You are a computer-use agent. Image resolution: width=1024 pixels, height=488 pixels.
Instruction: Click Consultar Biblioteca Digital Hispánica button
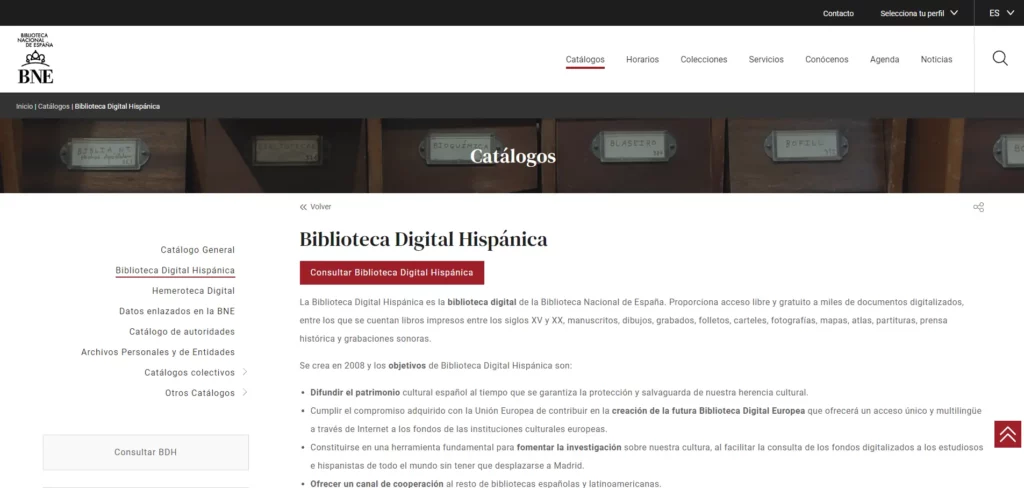point(392,272)
